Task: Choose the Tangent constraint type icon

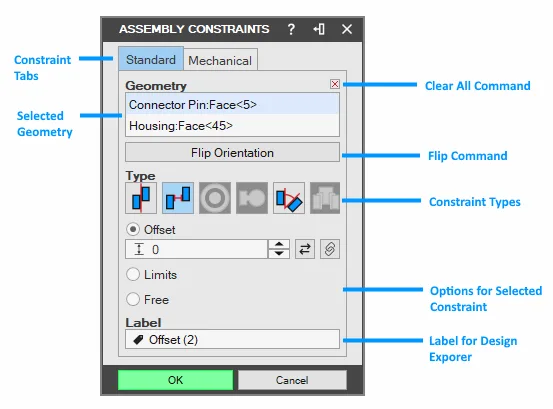Action: 252,198
